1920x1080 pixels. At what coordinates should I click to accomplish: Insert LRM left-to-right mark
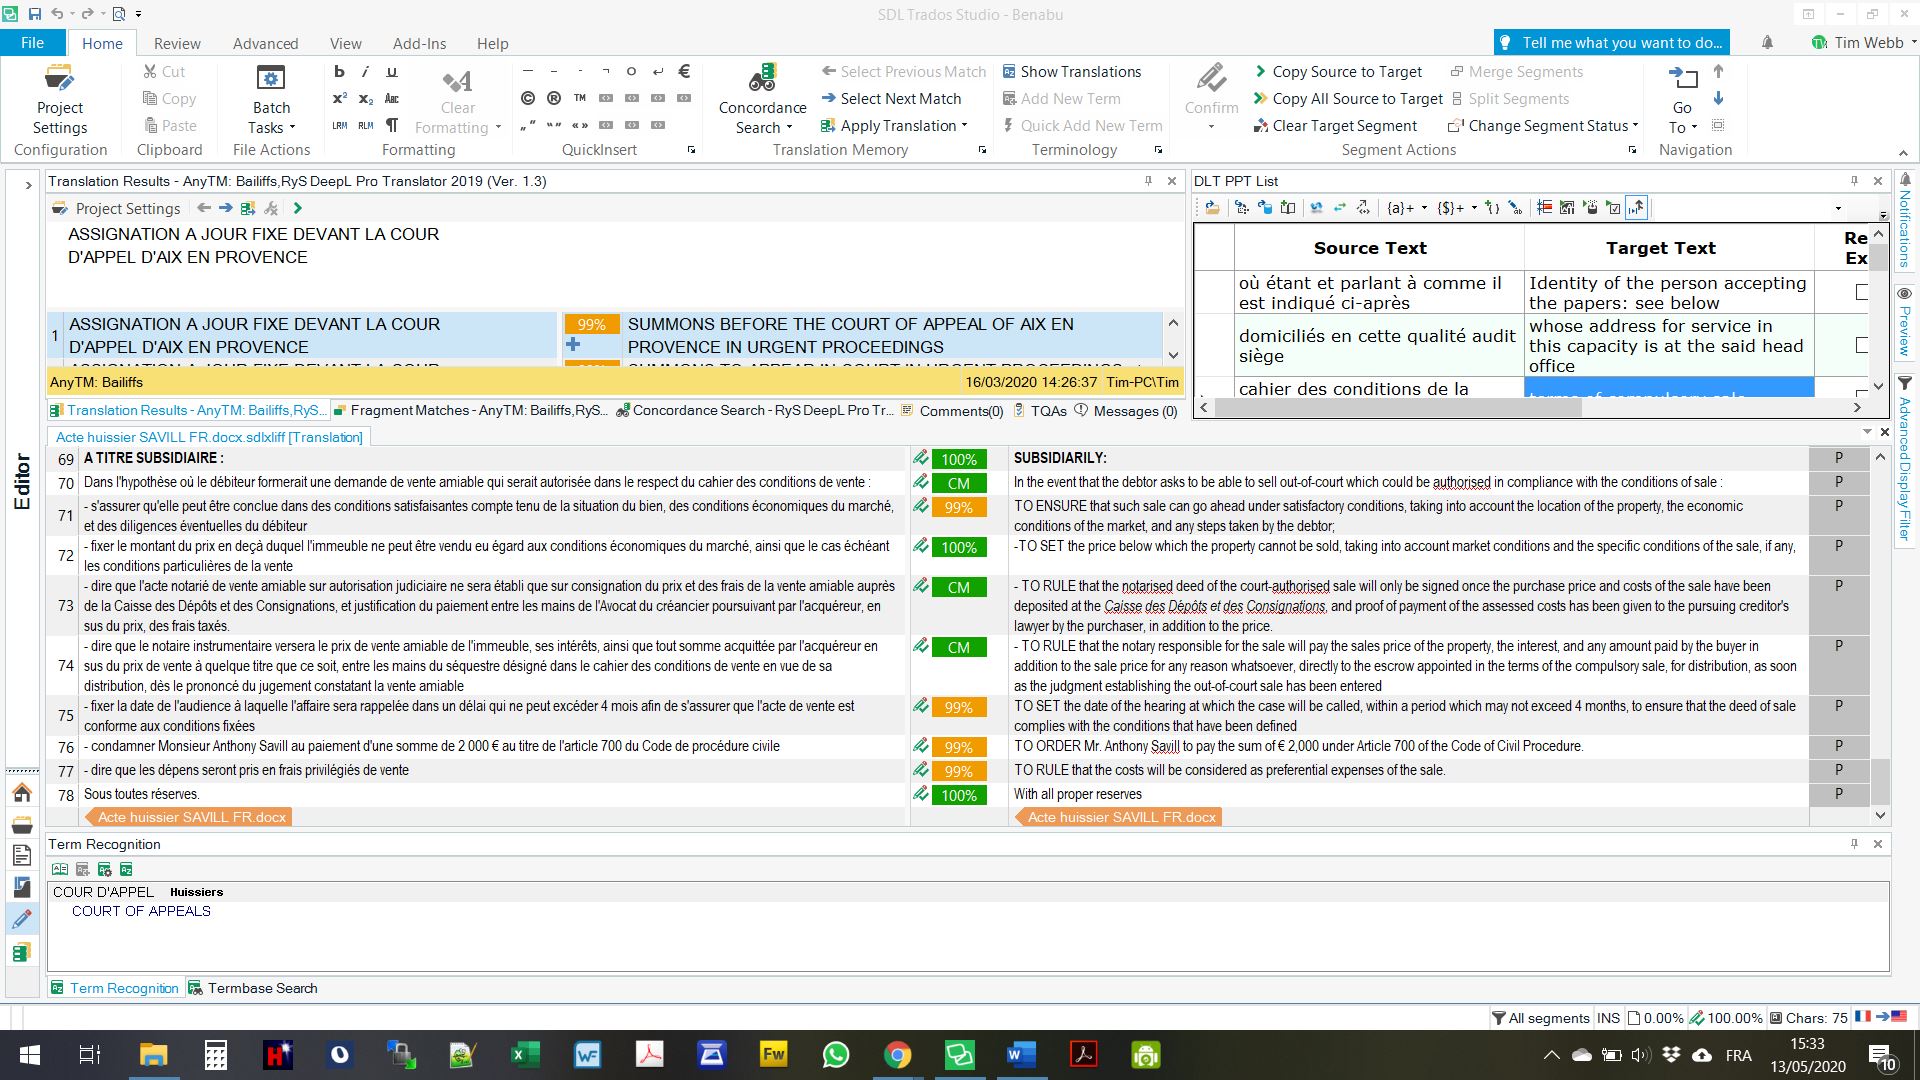[x=339, y=125]
